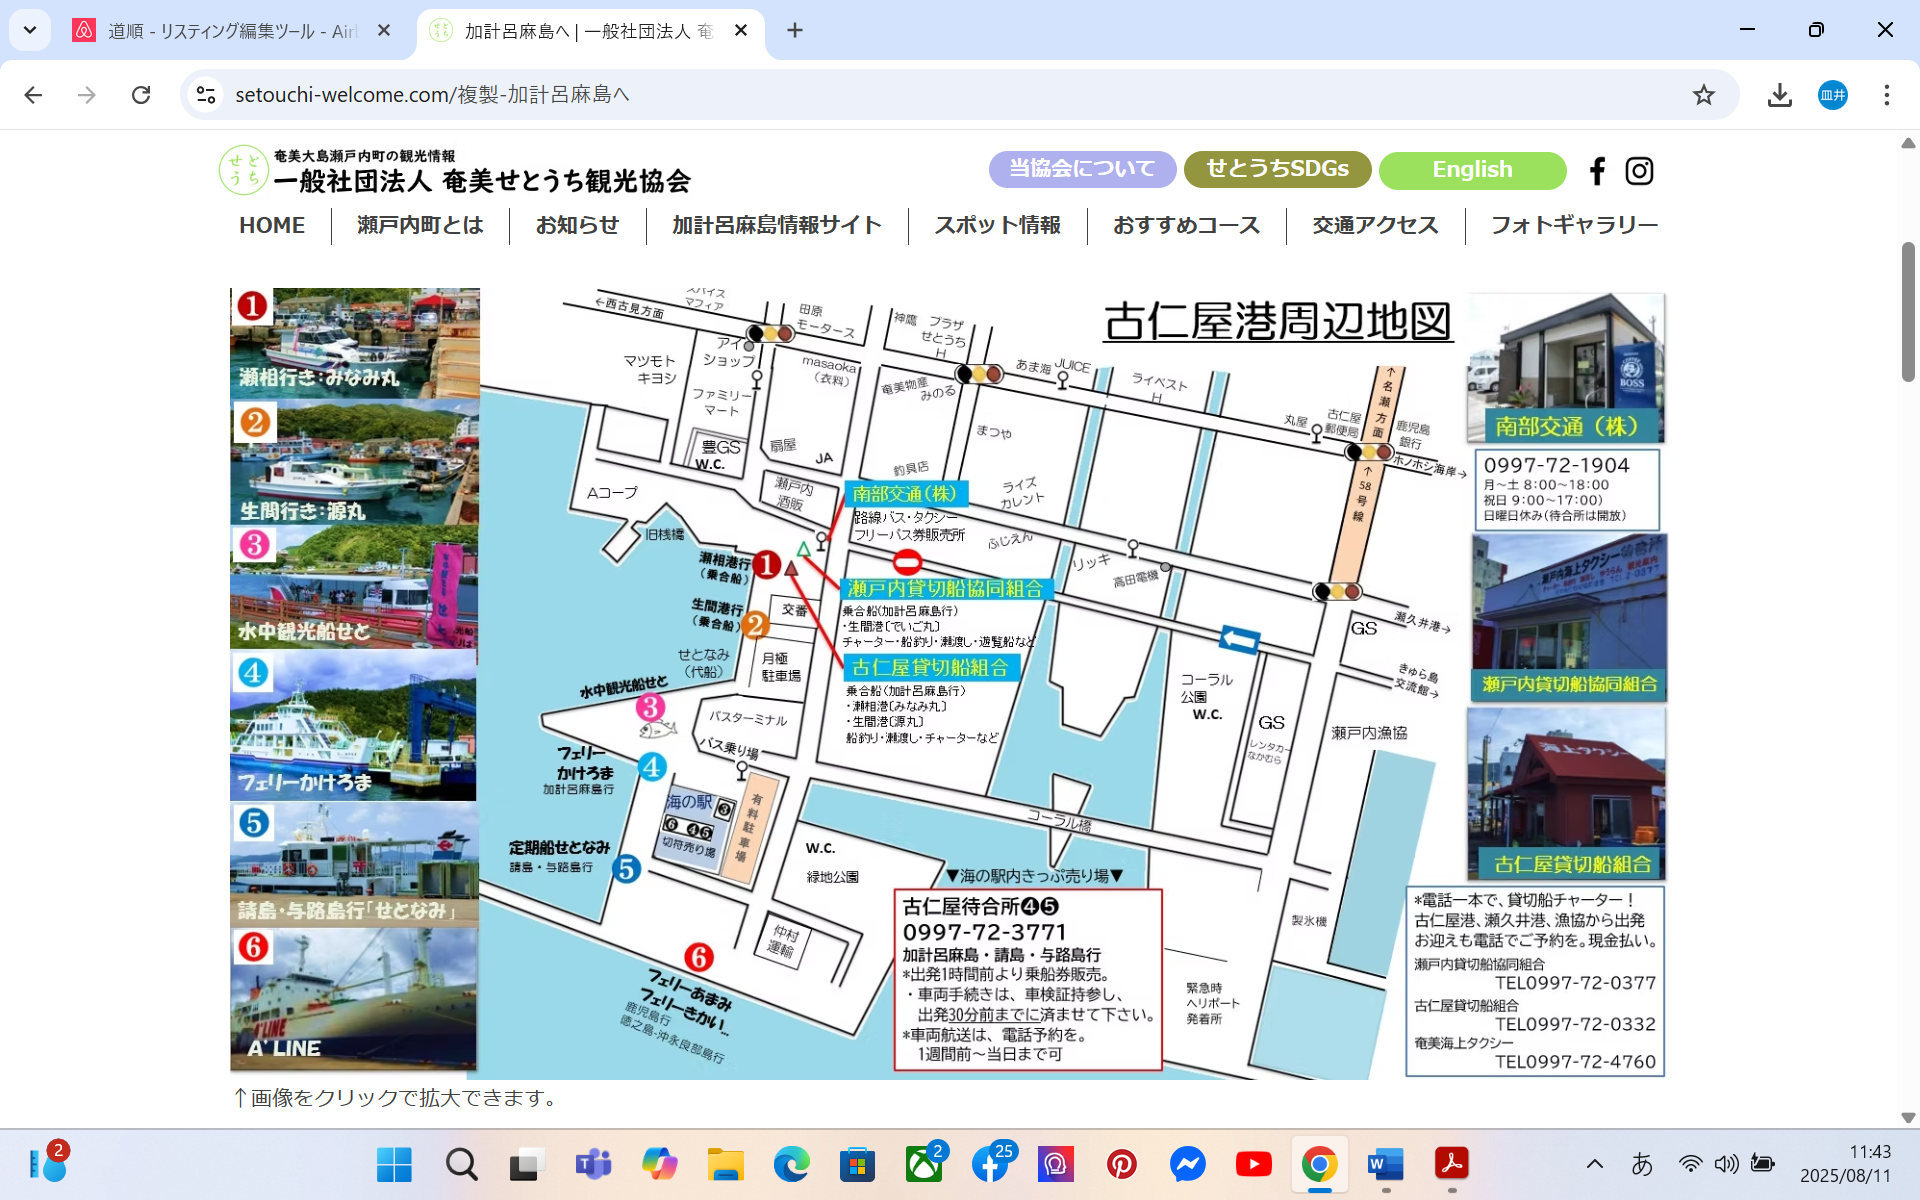
Task: Bookmark this page with star icon
Action: point(1703,95)
